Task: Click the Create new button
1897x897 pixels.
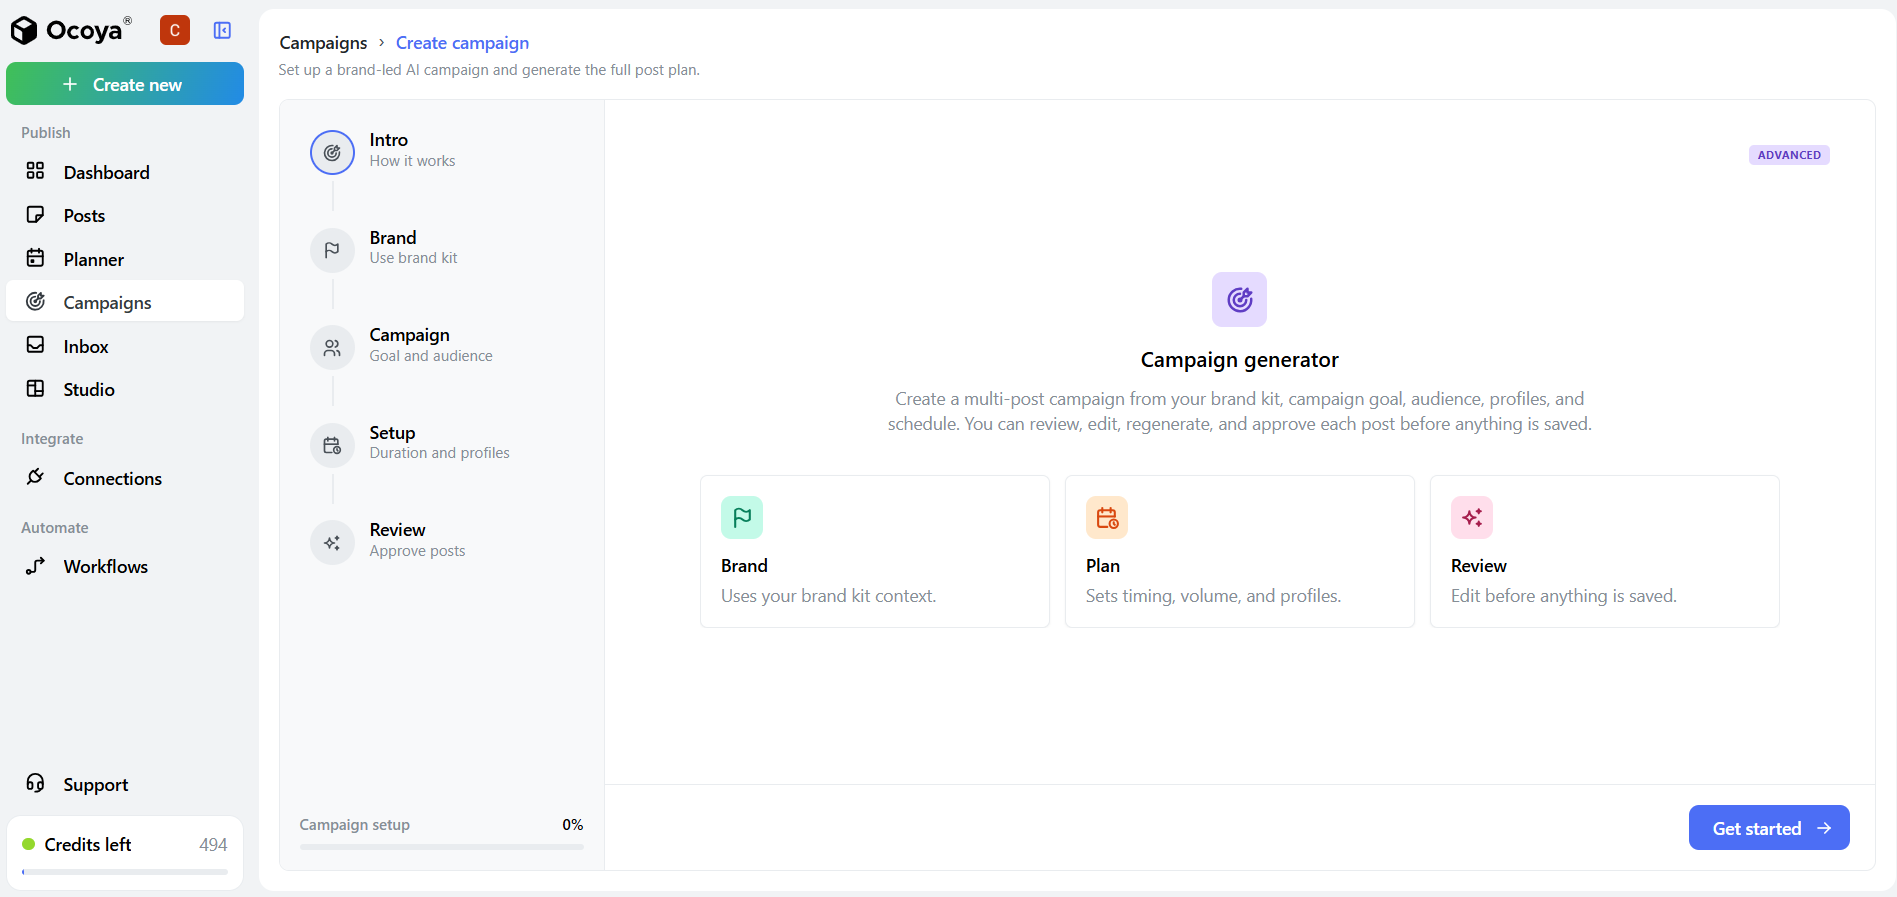Action: [125, 84]
